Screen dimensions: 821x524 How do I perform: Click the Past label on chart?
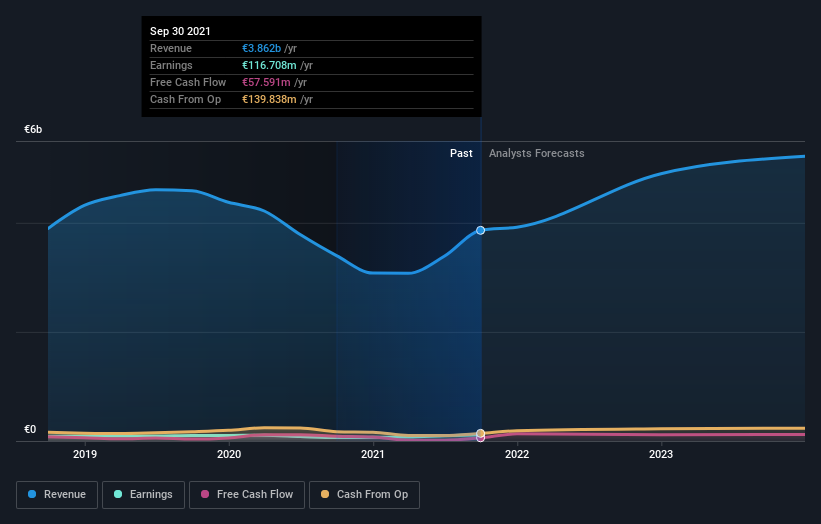pos(461,153)
